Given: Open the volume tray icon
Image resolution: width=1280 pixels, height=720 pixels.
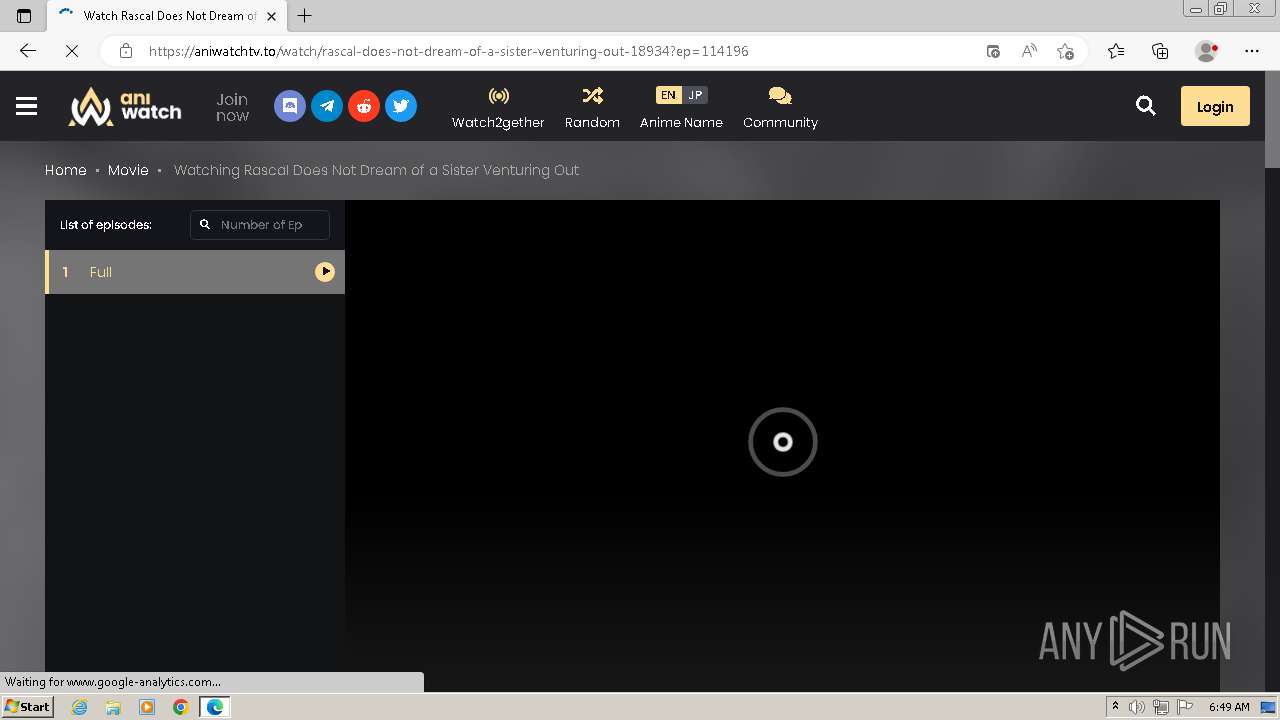Looking at the screenshot, I should point(1137,707).
